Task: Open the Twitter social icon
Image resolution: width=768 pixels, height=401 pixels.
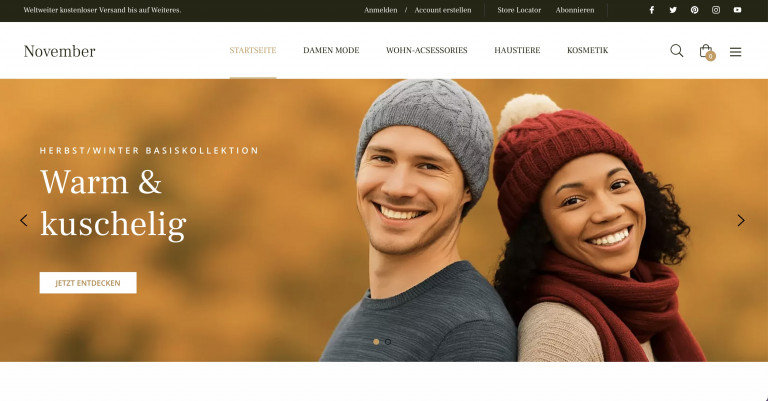Action: [673, 10]
